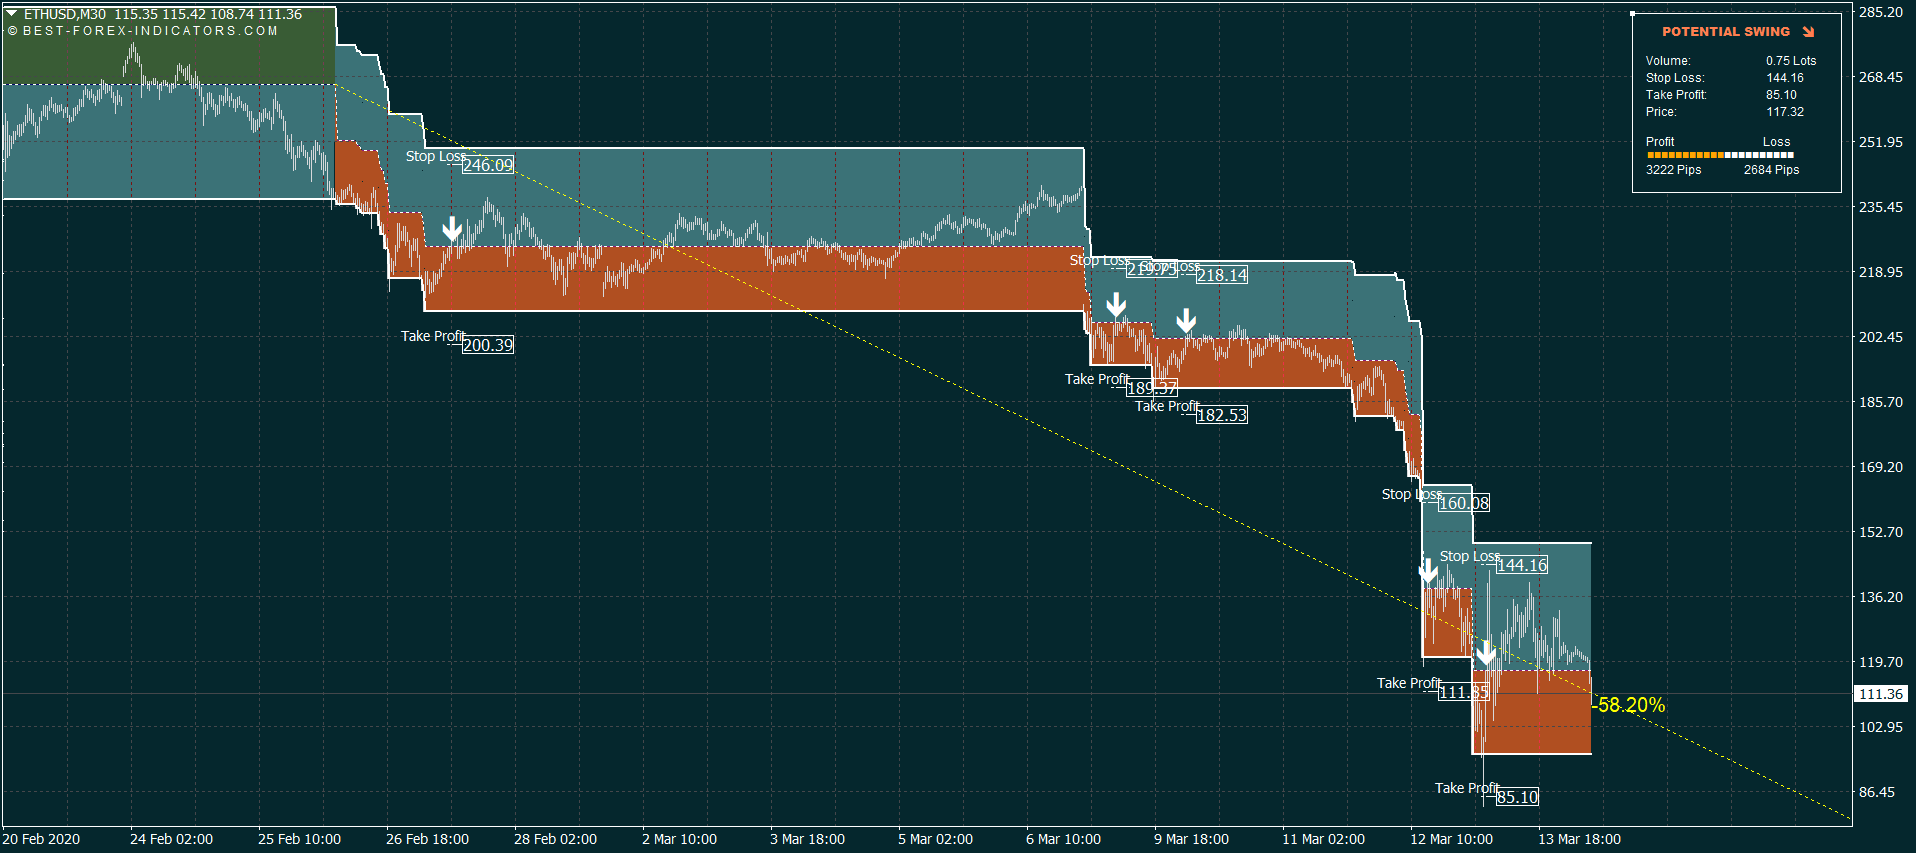This screenshot has width=1916, height=853.
Task: Click the Profit/Loss pips progress bar
Action: (1720, 155)
